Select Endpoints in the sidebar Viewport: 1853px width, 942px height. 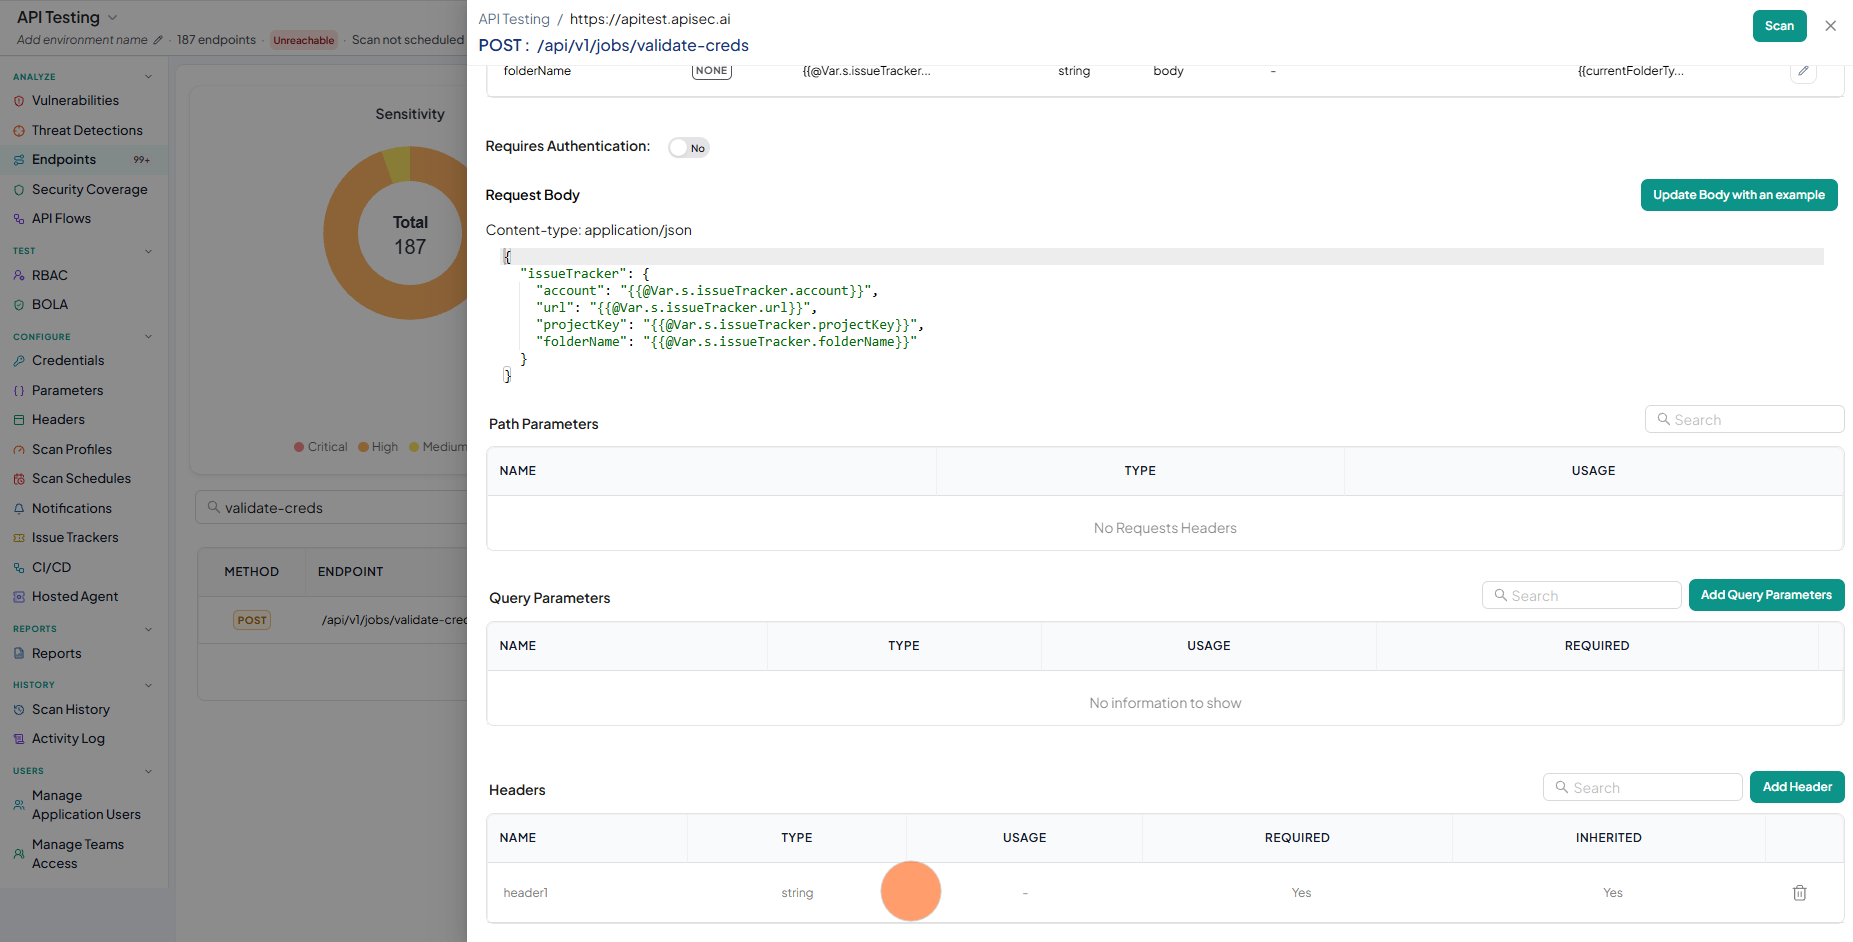coord(64,160)
